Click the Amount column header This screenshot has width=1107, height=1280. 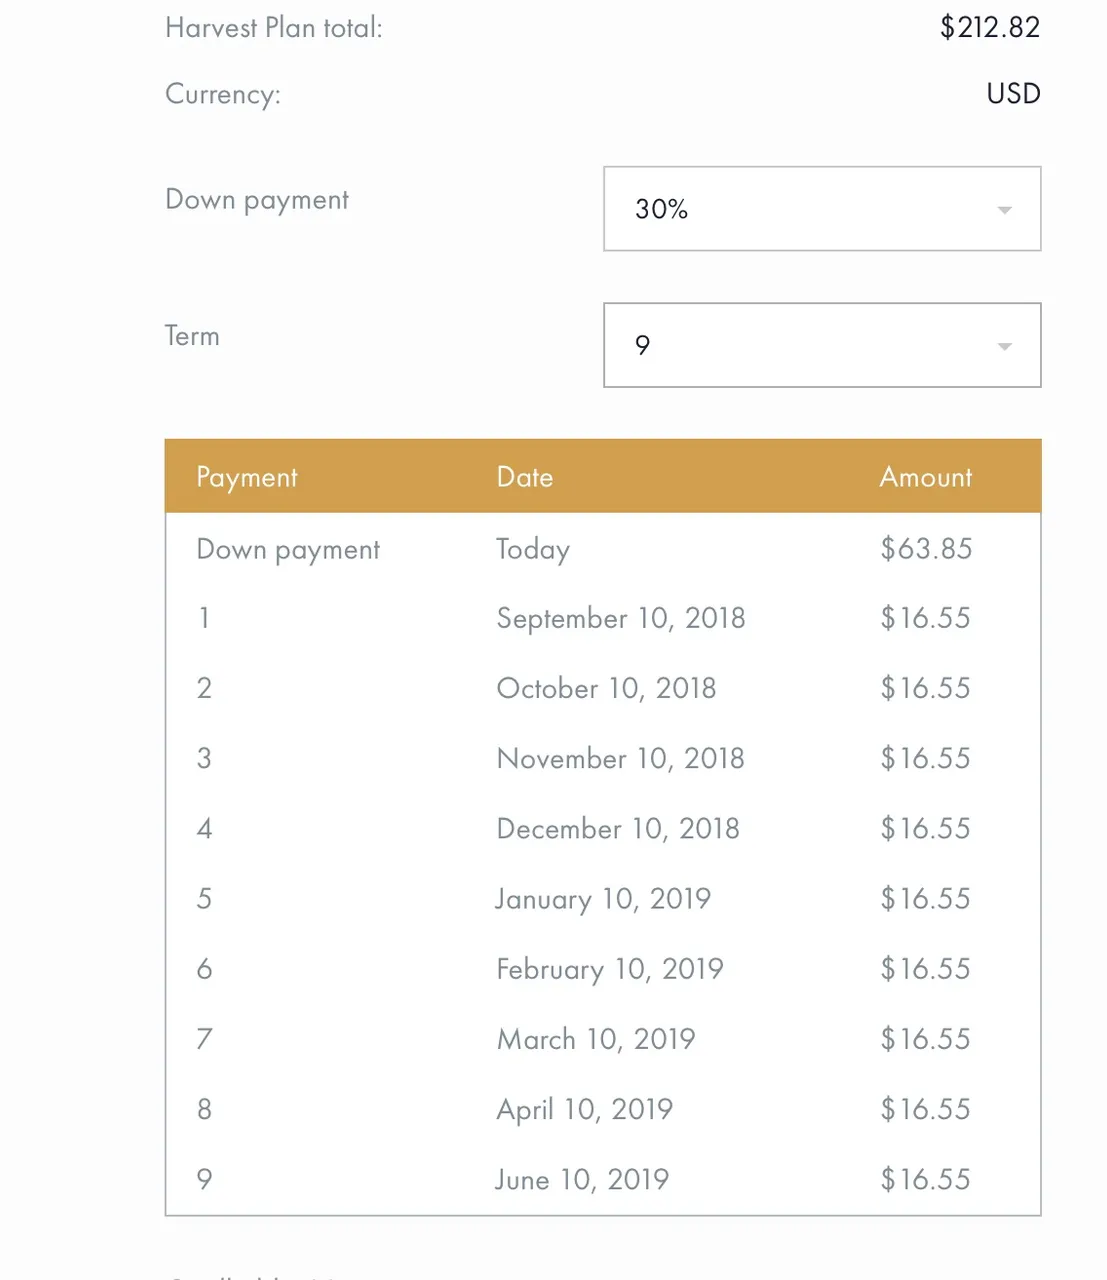click(926, 477)
